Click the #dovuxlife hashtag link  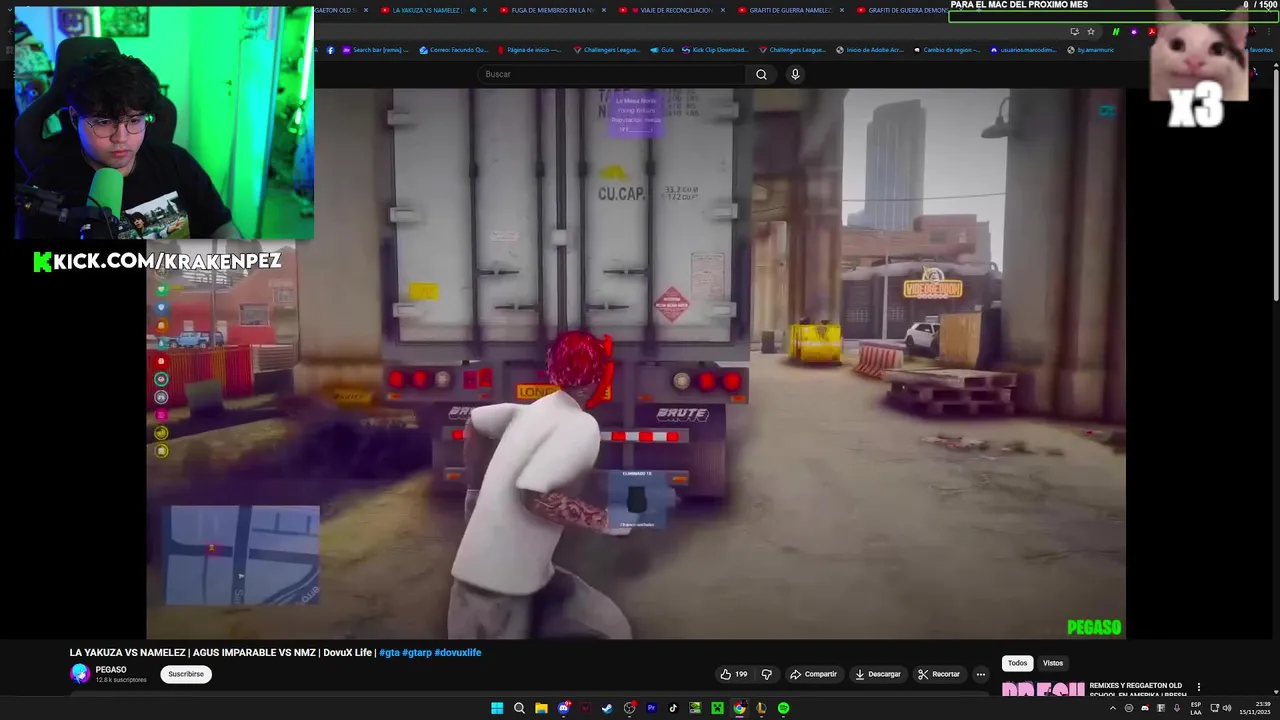click(x=458, y=653)
